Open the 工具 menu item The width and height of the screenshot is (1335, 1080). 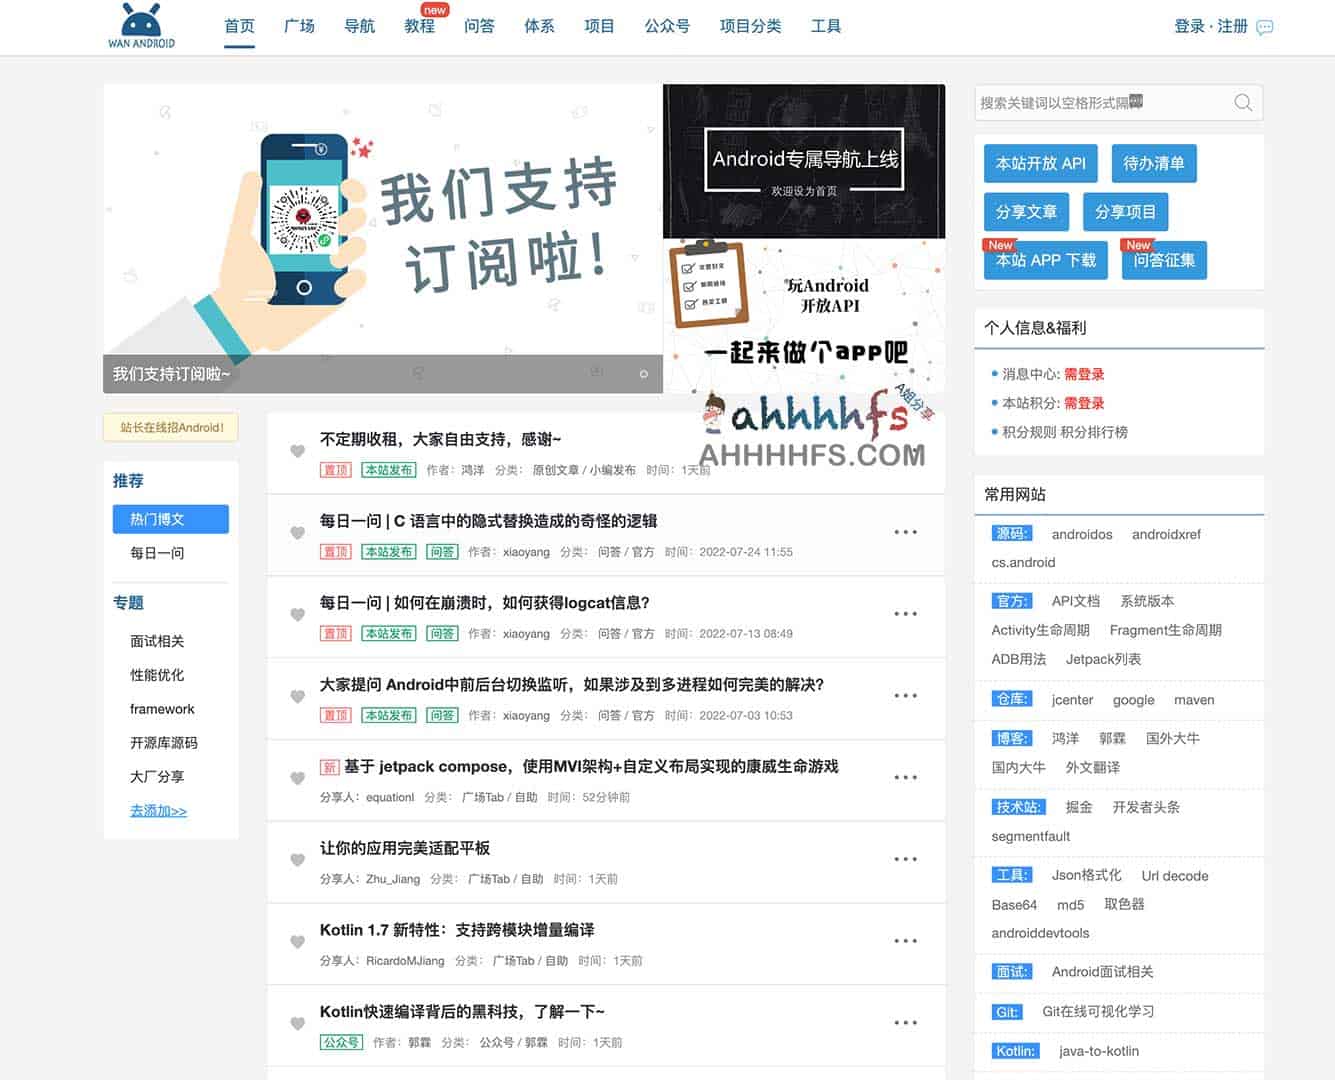coord(826,26)
